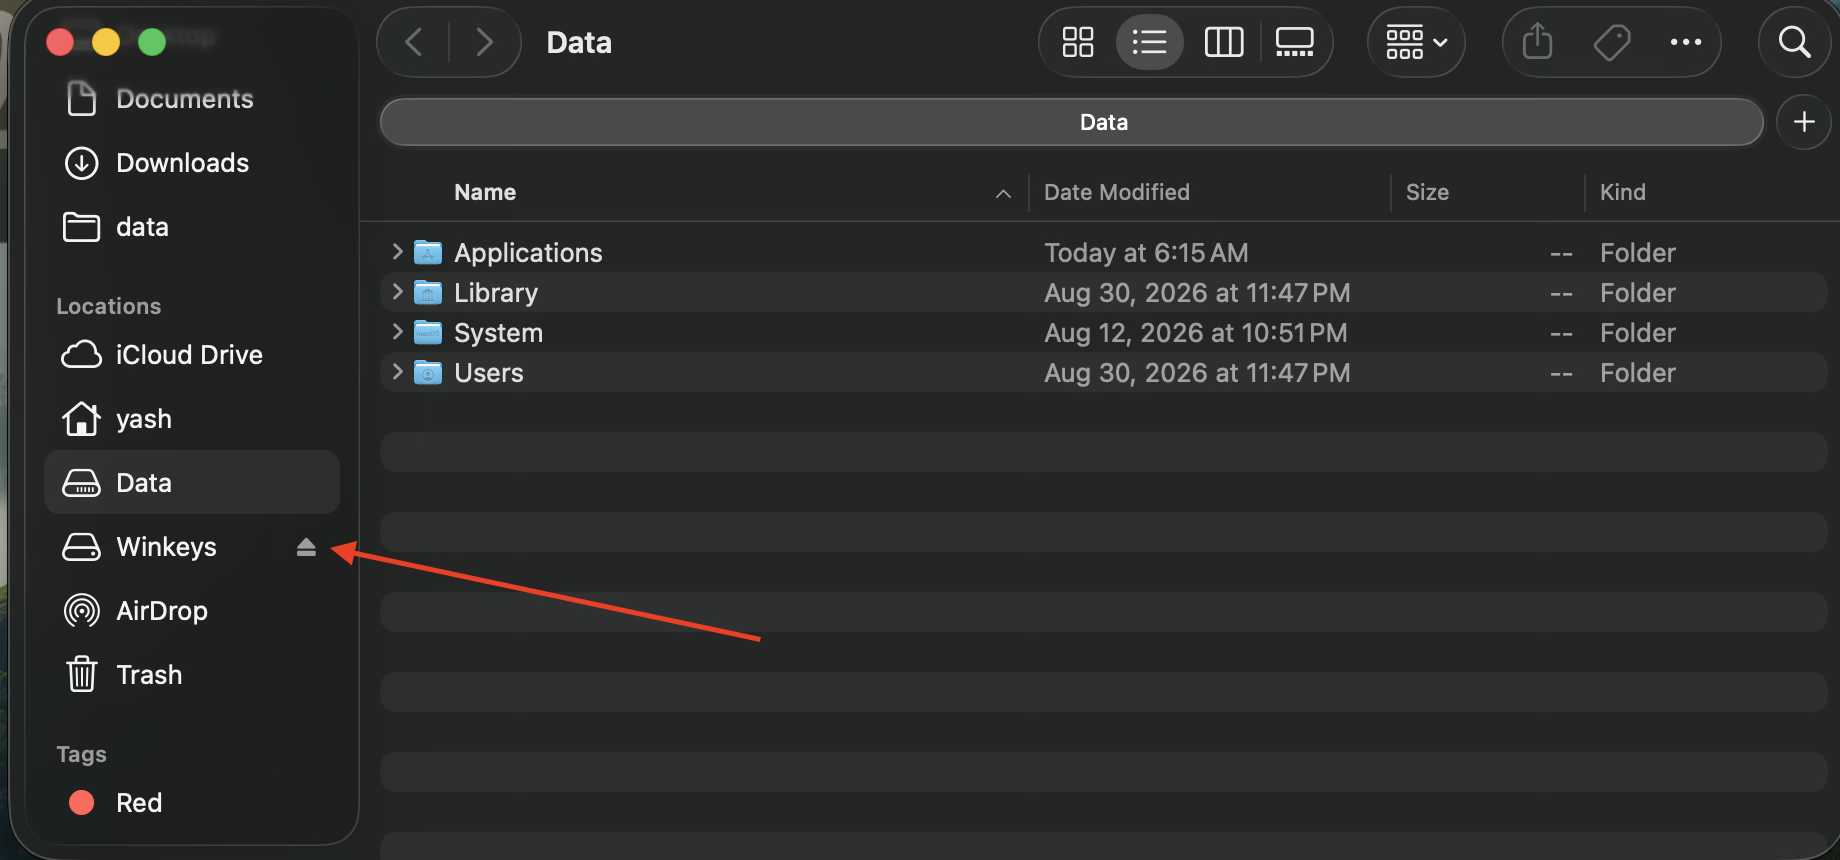The width and height of the screenshot is (1840, 860).
Task: Click 'Aug 12, 2026 at 10:51 PM' date
Action: point(1195,333)
